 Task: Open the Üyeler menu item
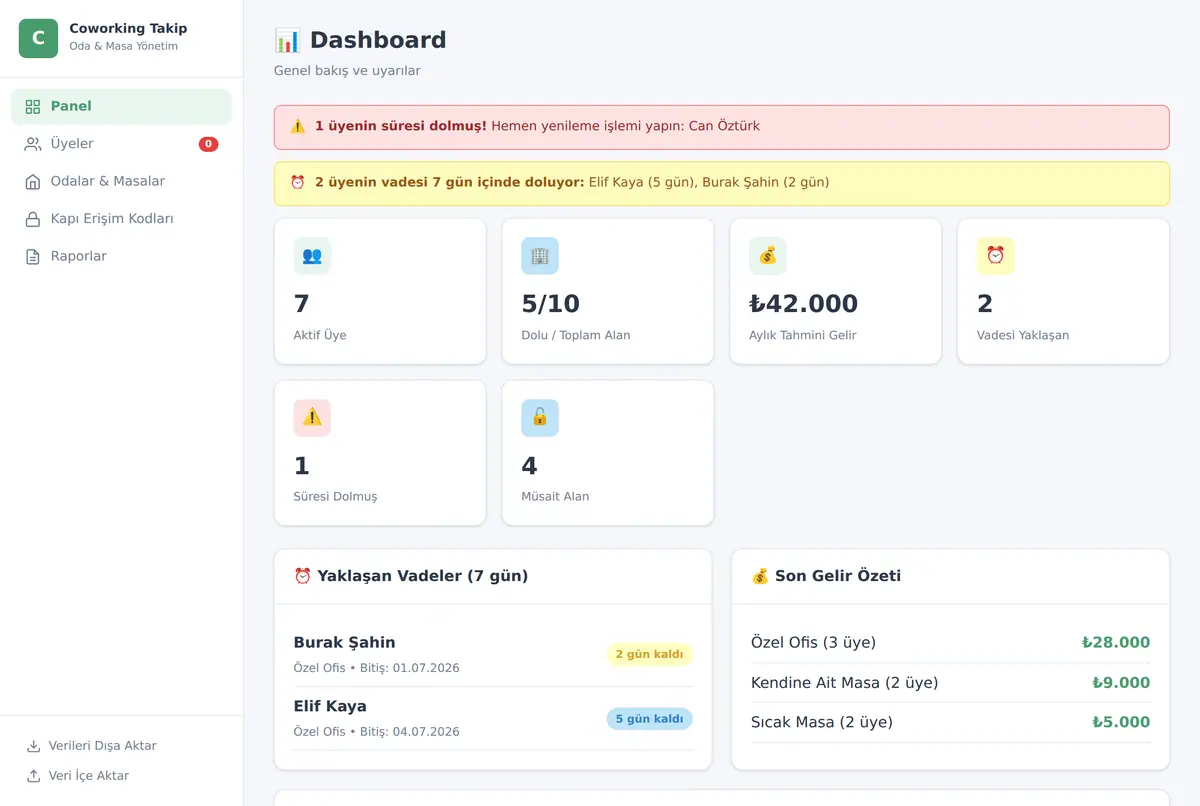pyautogui.click(x=121, y=144)
